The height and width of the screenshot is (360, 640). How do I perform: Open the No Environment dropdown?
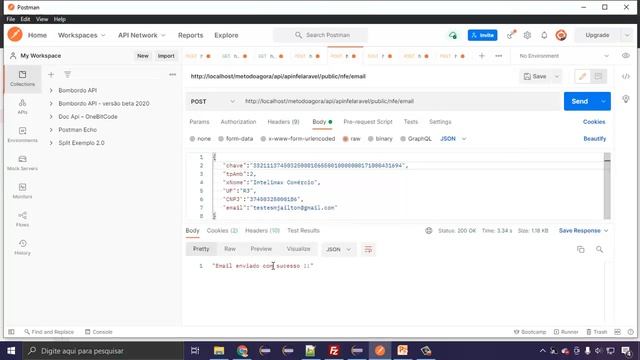(x=563, y=56)
